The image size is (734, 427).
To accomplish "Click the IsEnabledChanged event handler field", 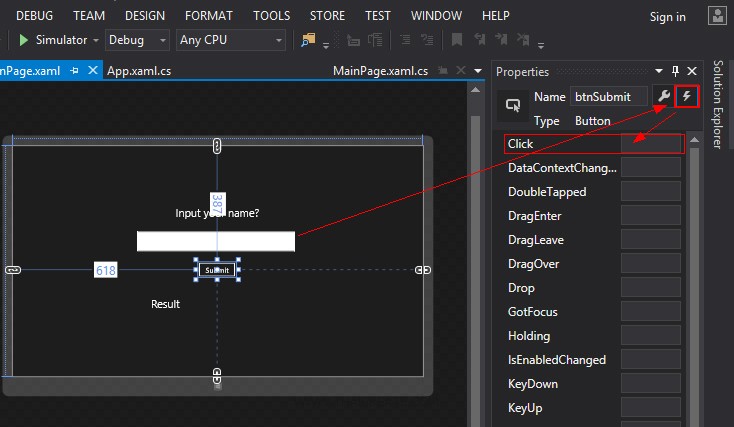I will 651,359.
